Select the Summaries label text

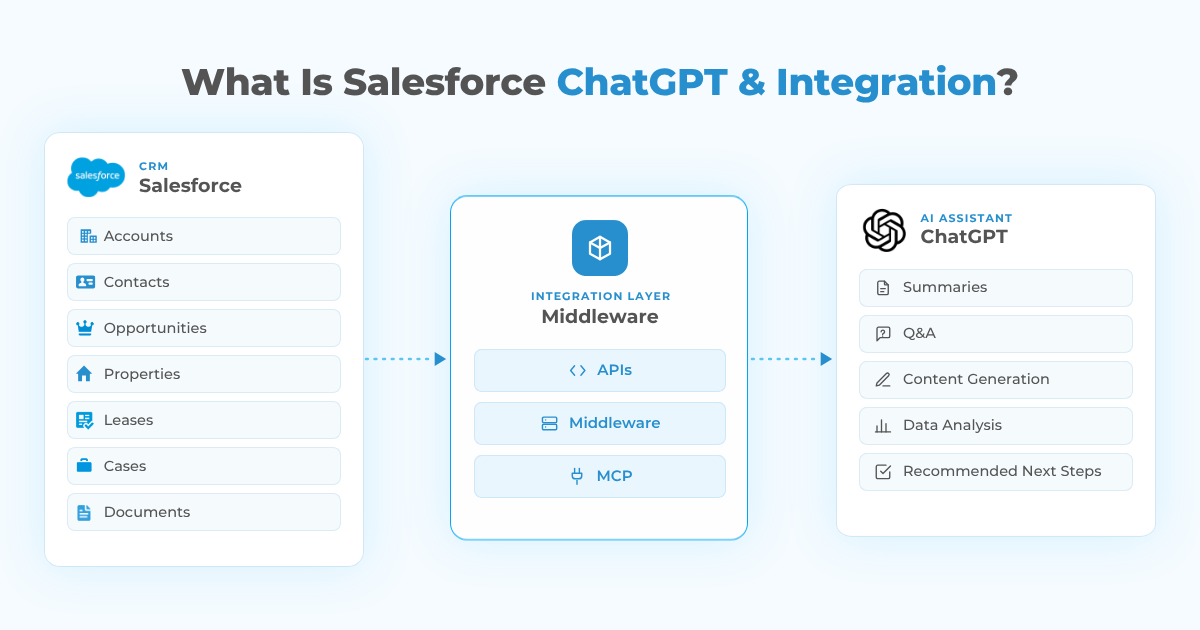pos(945,287)
